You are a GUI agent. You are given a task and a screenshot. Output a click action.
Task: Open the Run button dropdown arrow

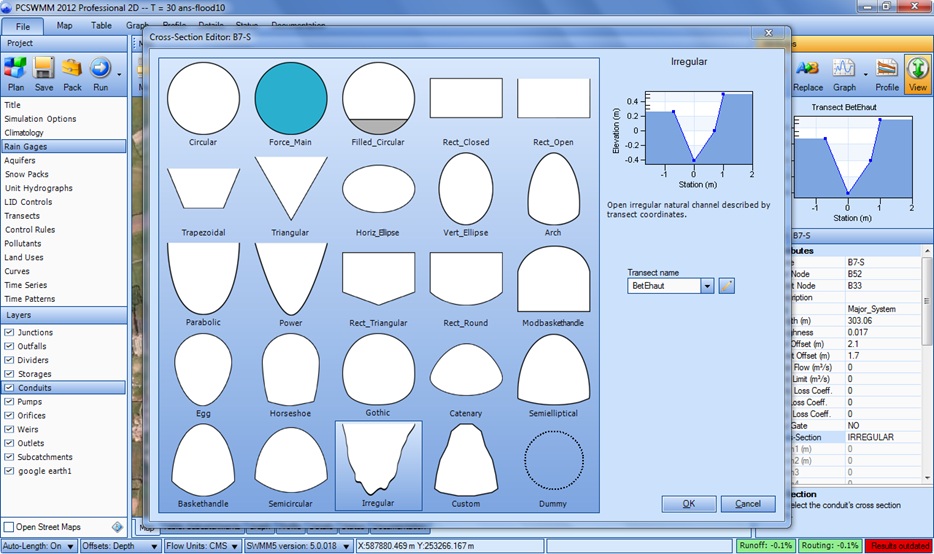pyautogui.click(x=119, y=75)
